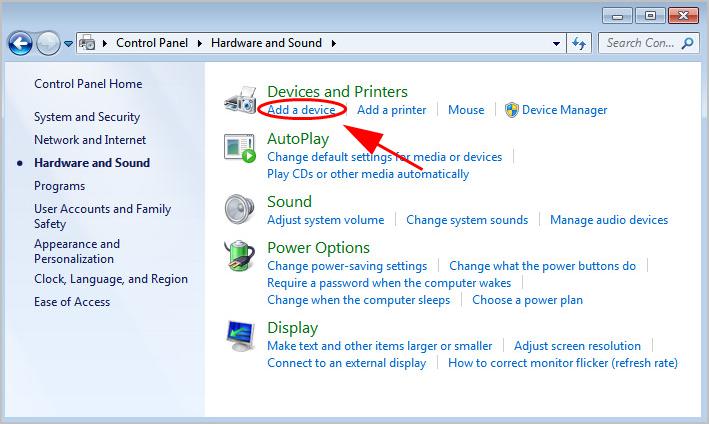
Task: Close the Control Panel window
Action: [x=684, y=16]
